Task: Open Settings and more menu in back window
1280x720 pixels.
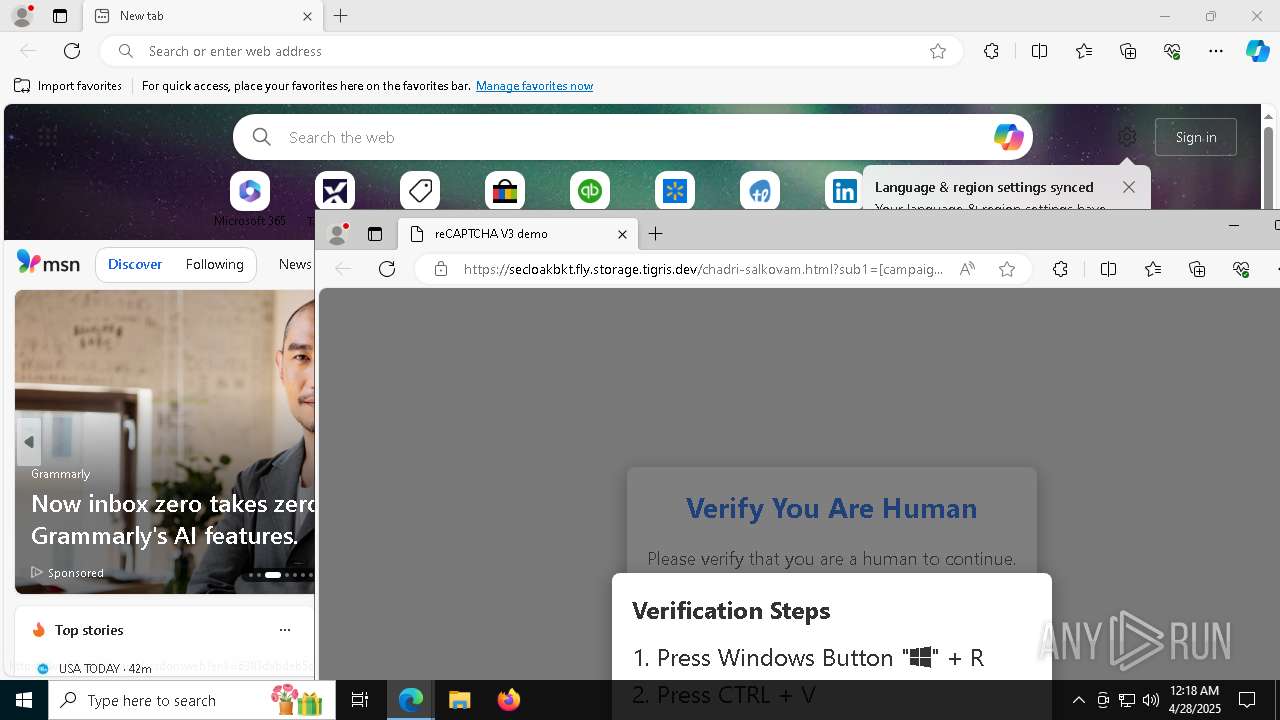Action: [1216, 51]
